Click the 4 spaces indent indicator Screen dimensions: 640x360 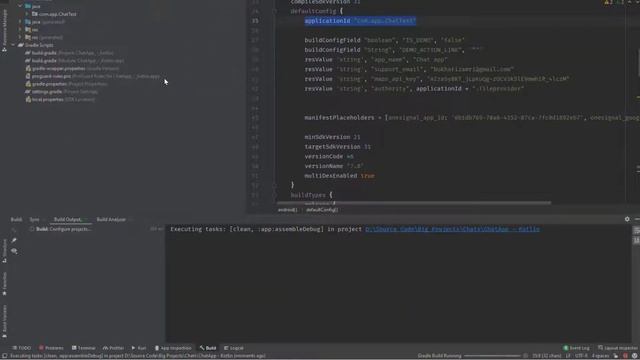[x=600, y=356]
